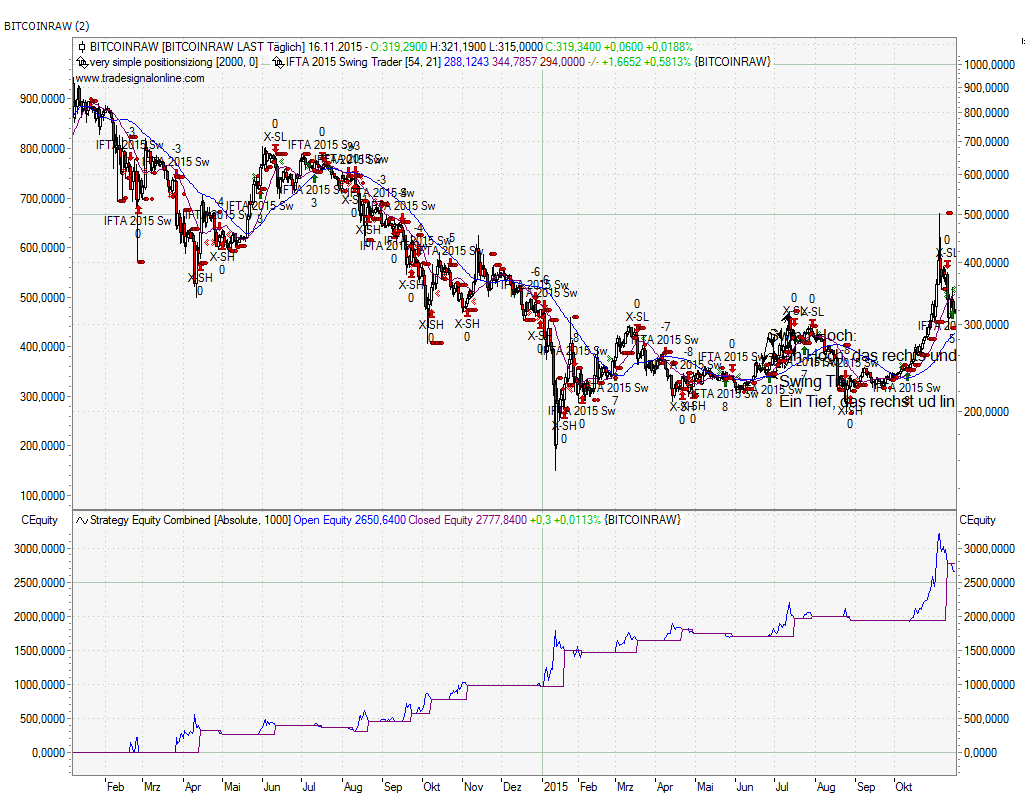
Task: Click the Feb label at the time axis start
Action: 115,787
